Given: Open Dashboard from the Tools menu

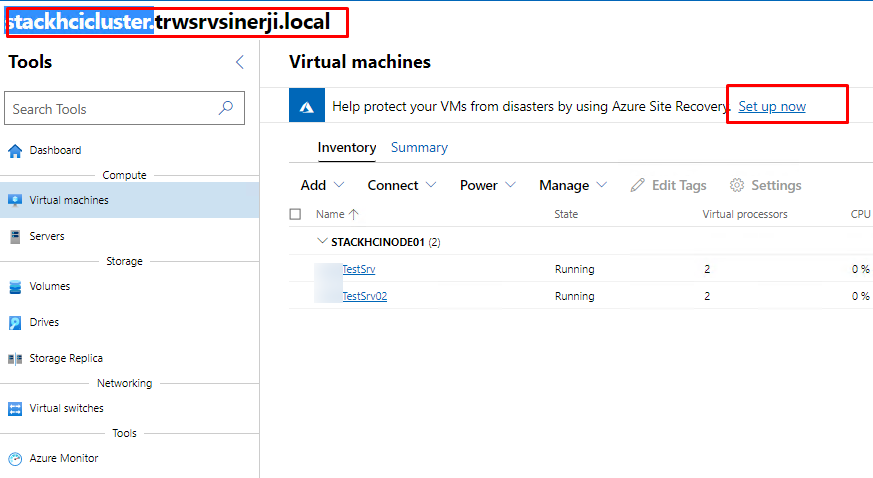Looking at the screenshot, I should (55, 150).
